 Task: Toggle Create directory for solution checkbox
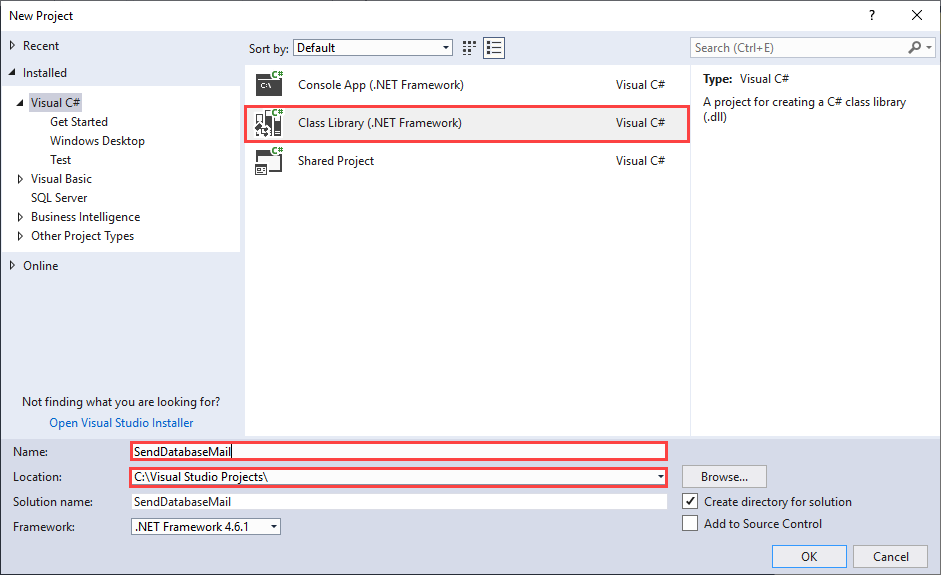tap(690, 502)
